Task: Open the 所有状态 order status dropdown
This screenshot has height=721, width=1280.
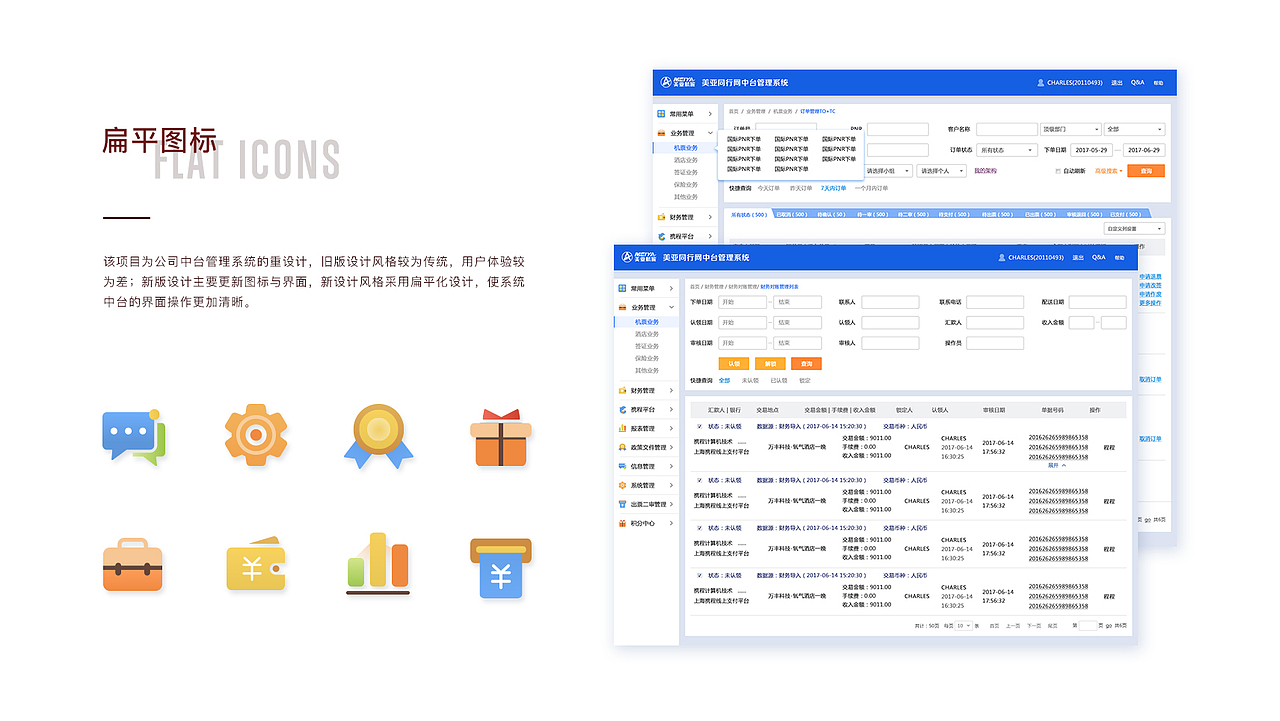Action: pos(1008,150)
